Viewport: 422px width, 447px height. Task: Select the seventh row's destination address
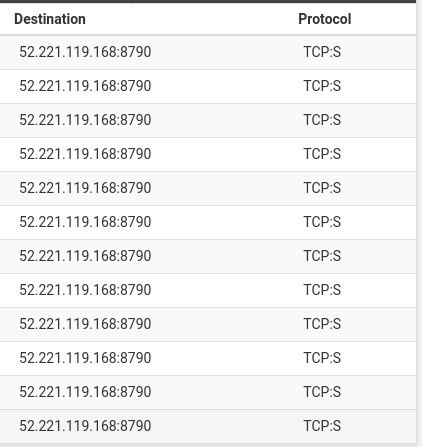click(x=85, y=256)
